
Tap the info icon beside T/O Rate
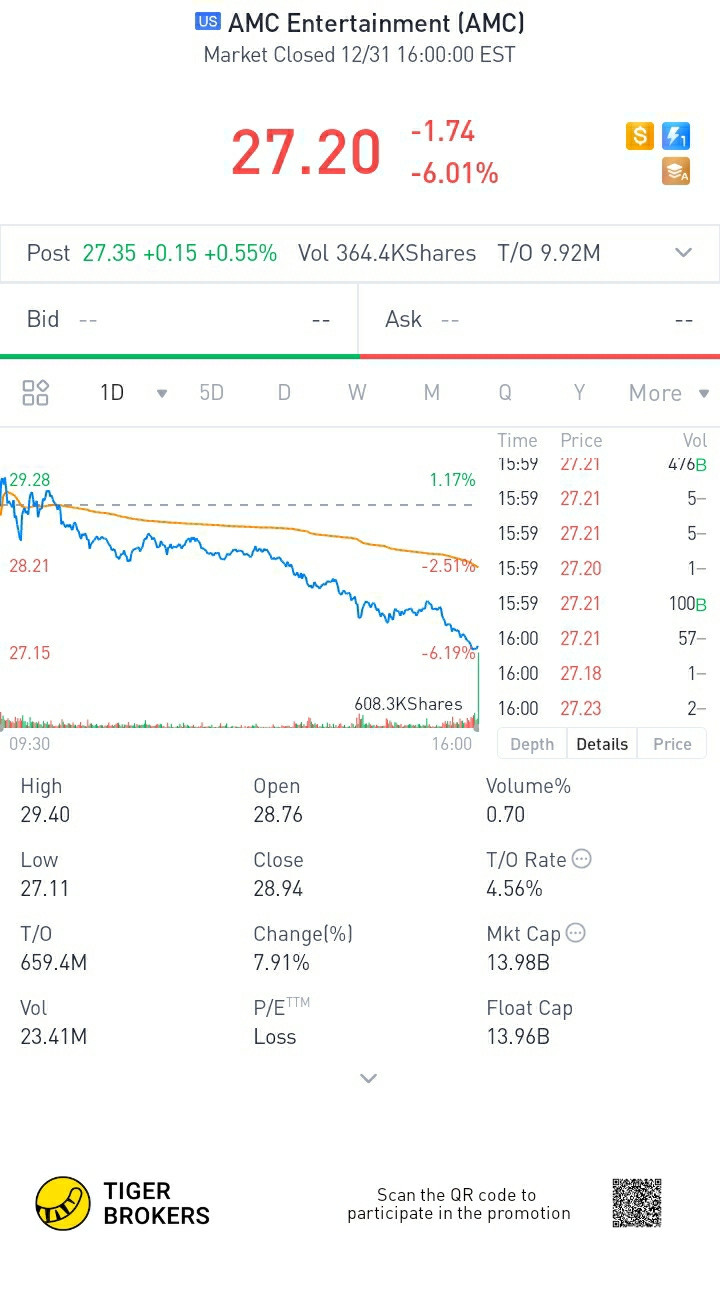pos(581,859)
